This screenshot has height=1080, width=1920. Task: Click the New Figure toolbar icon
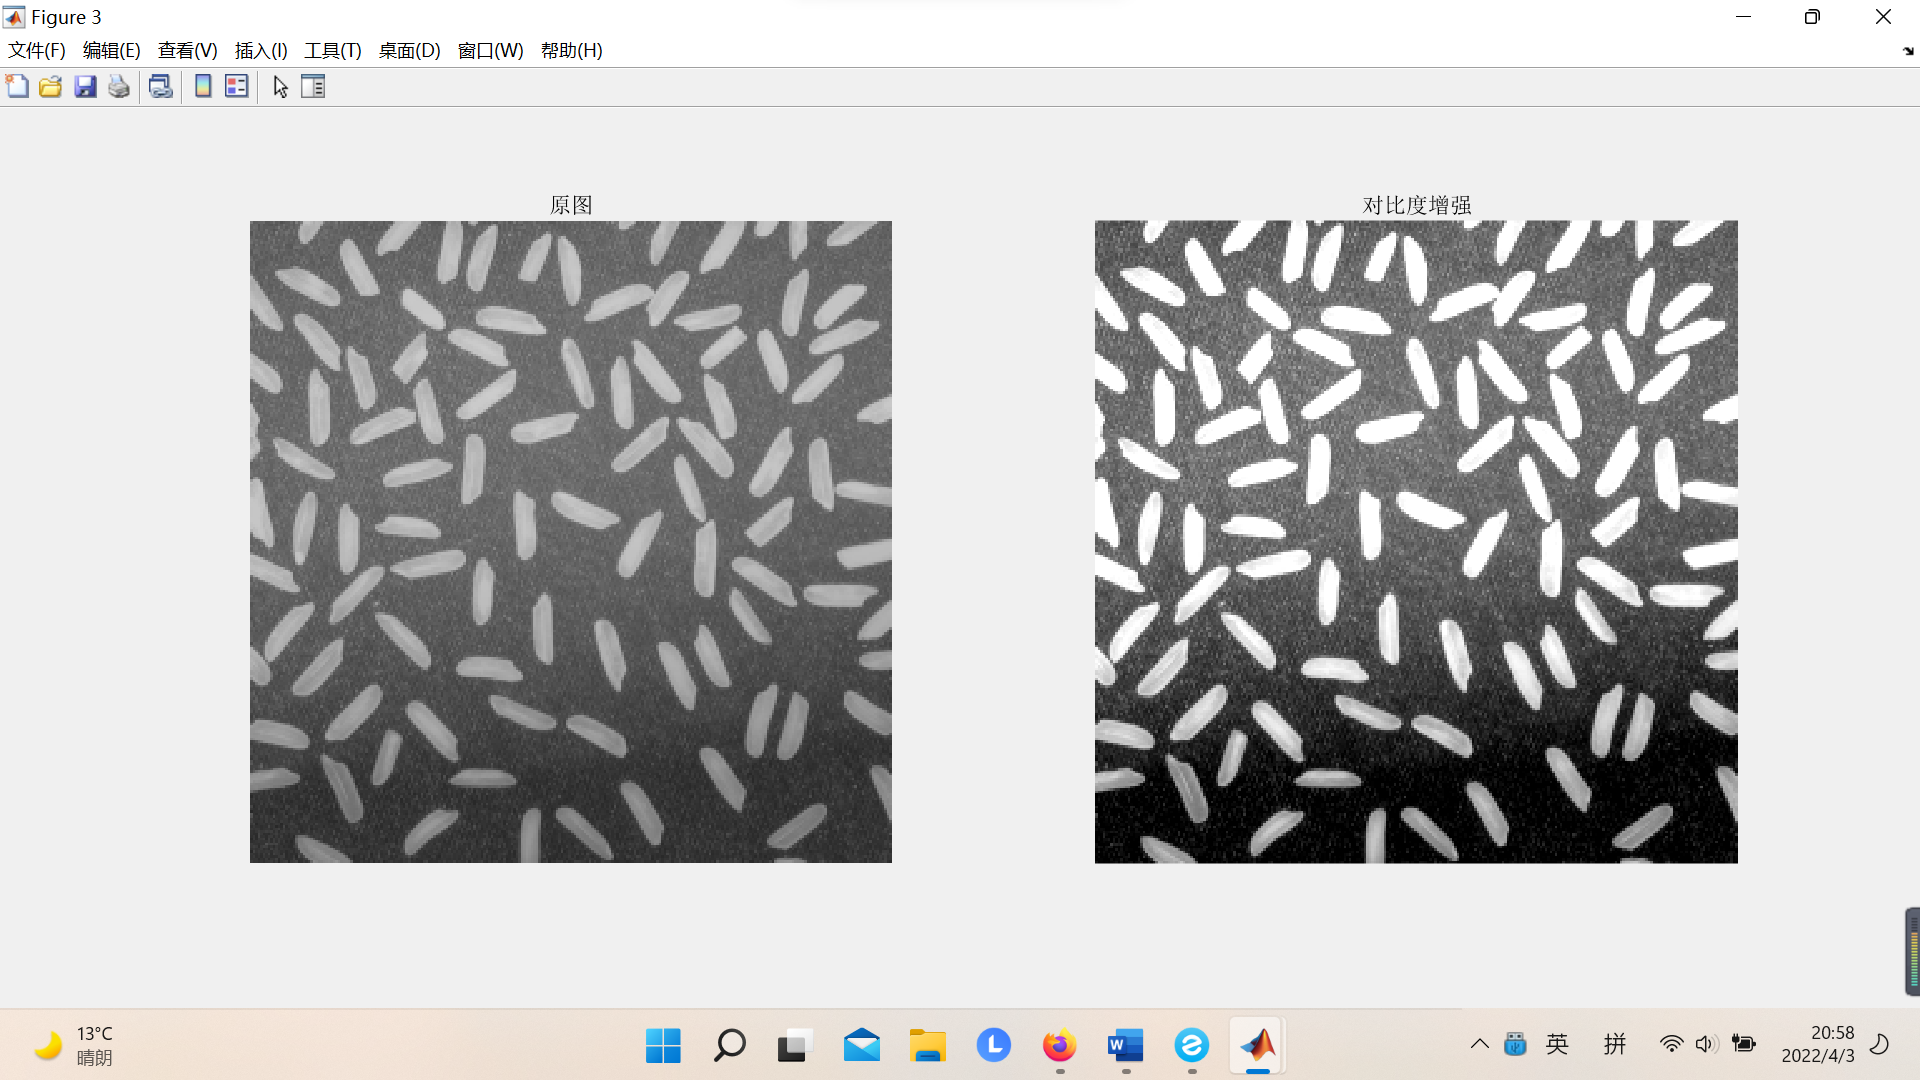(17, 87)
